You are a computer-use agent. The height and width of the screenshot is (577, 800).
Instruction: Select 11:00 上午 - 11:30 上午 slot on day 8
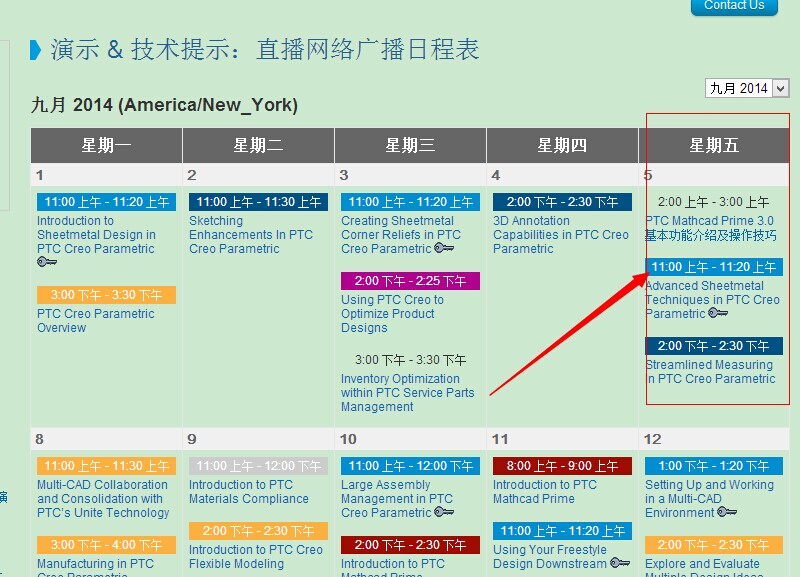pyautogui.click(x=106, y=466)
